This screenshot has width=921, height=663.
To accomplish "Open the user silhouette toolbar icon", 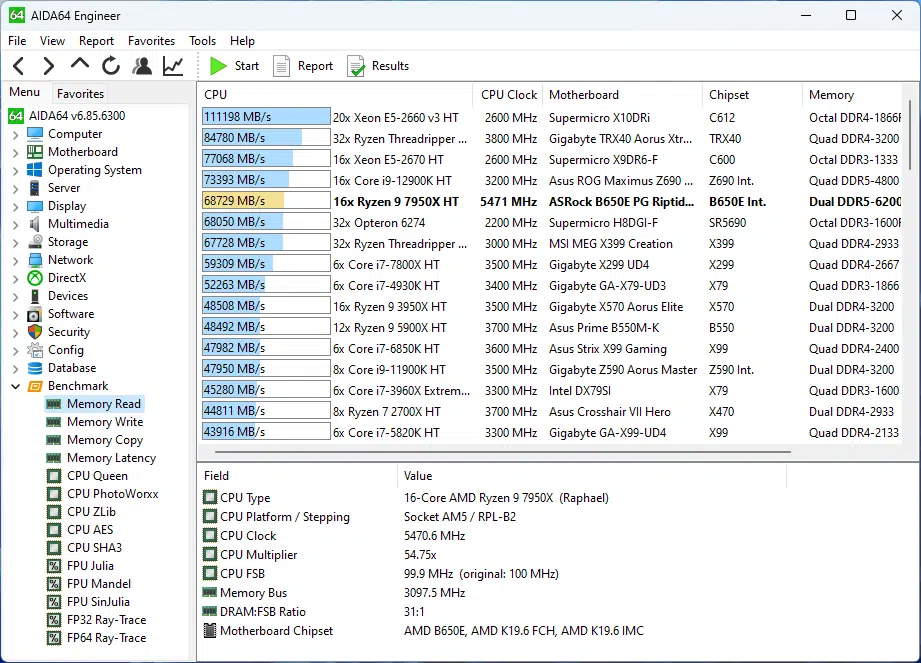I will pos(142,66).
